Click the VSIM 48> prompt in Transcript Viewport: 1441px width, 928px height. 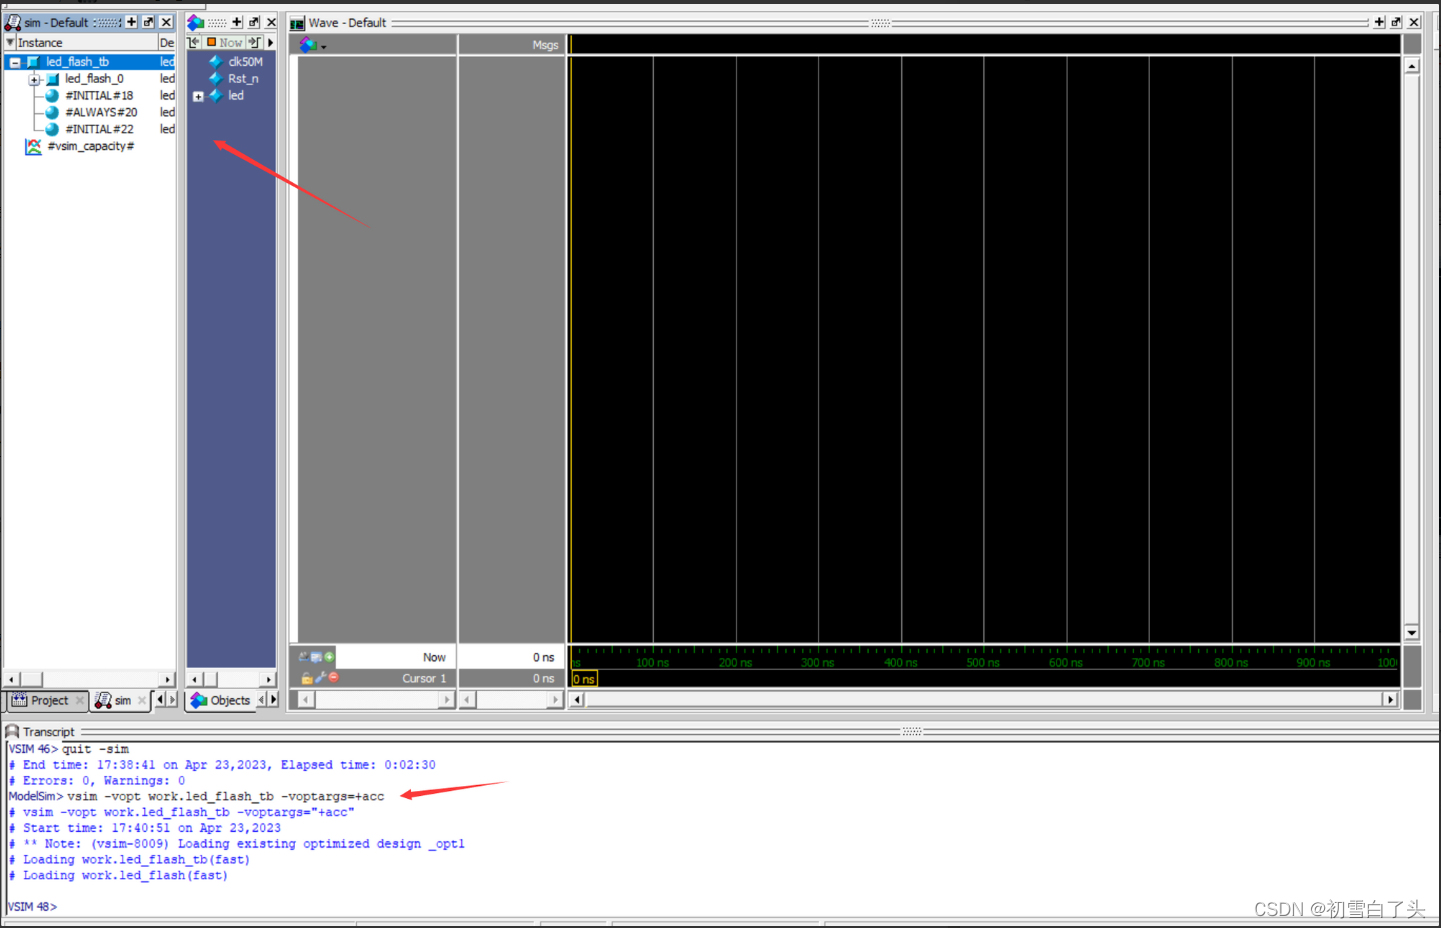[32, 906]
